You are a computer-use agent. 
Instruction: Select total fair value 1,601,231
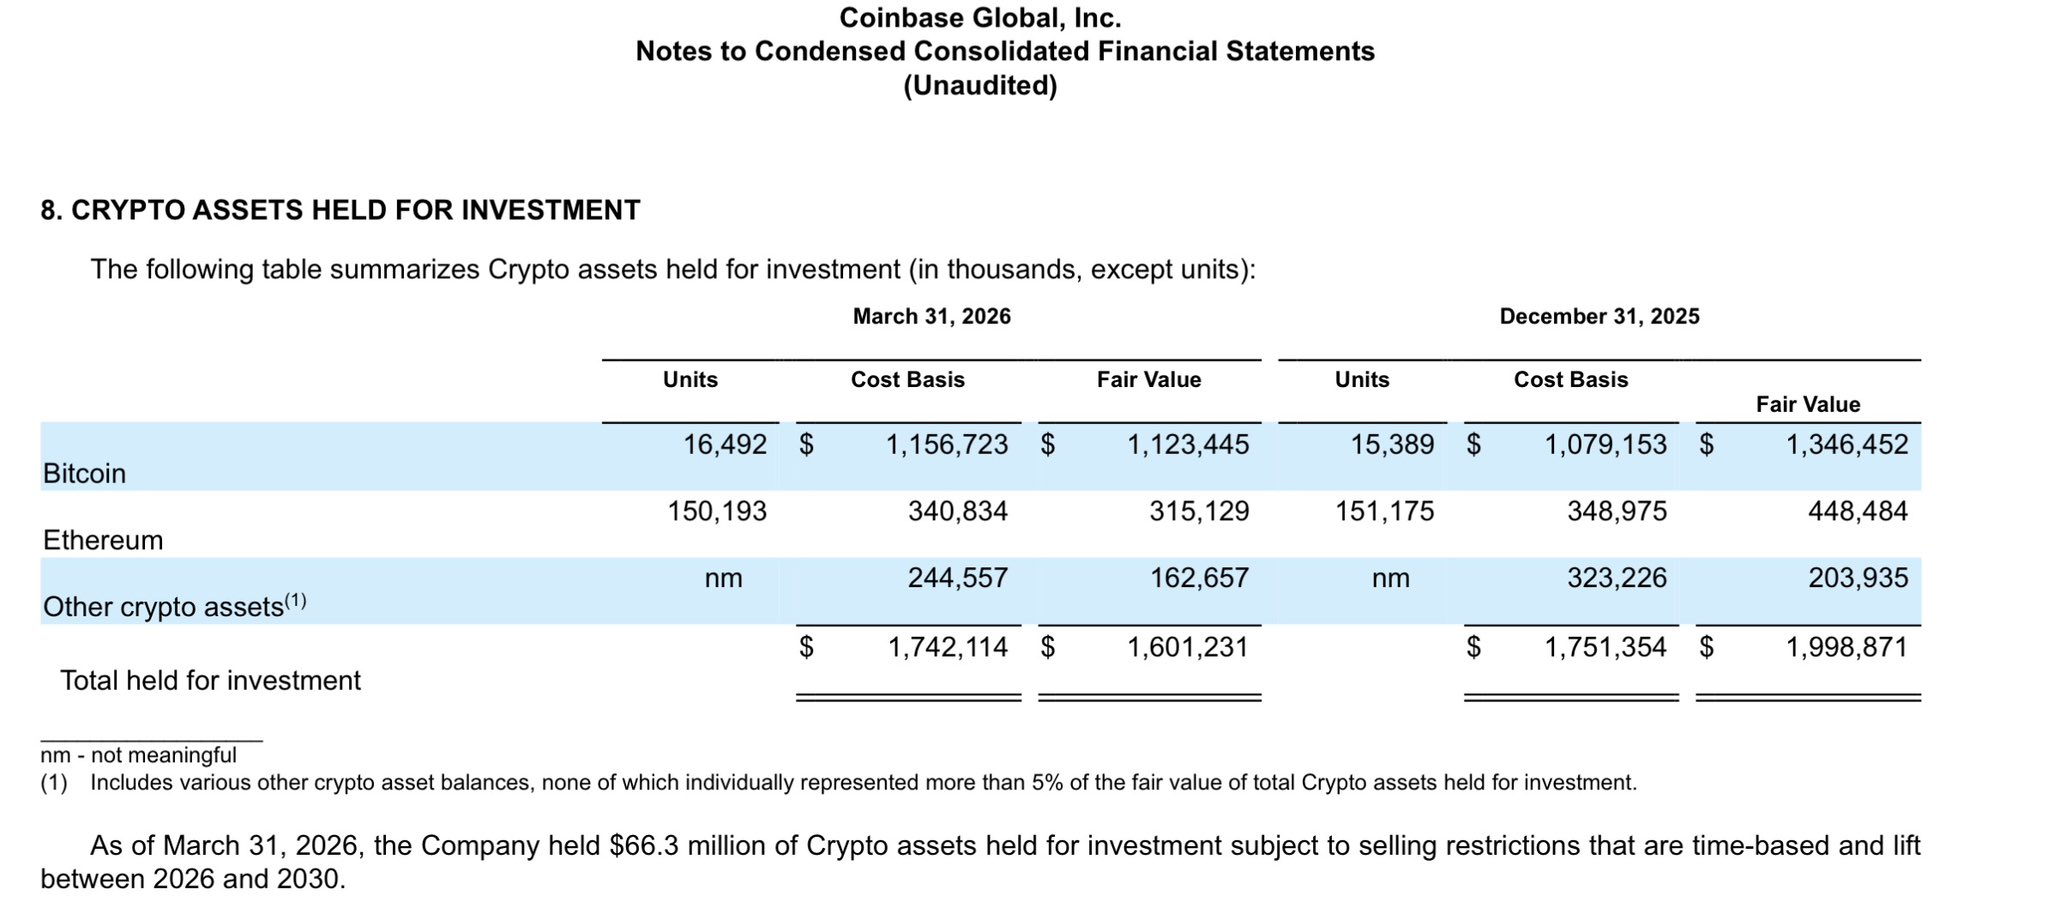[x=1188, y=648]
